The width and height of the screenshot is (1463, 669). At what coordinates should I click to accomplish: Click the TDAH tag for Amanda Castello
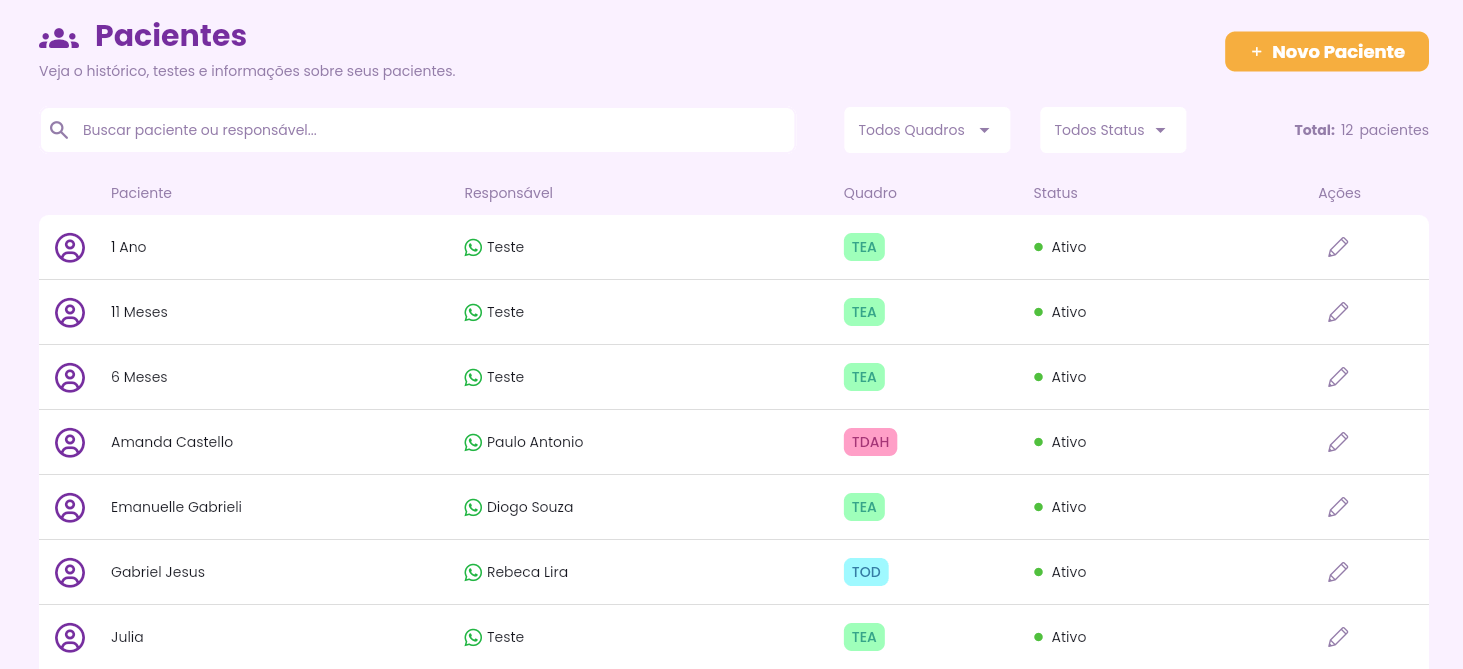click(x=870, y=442)
